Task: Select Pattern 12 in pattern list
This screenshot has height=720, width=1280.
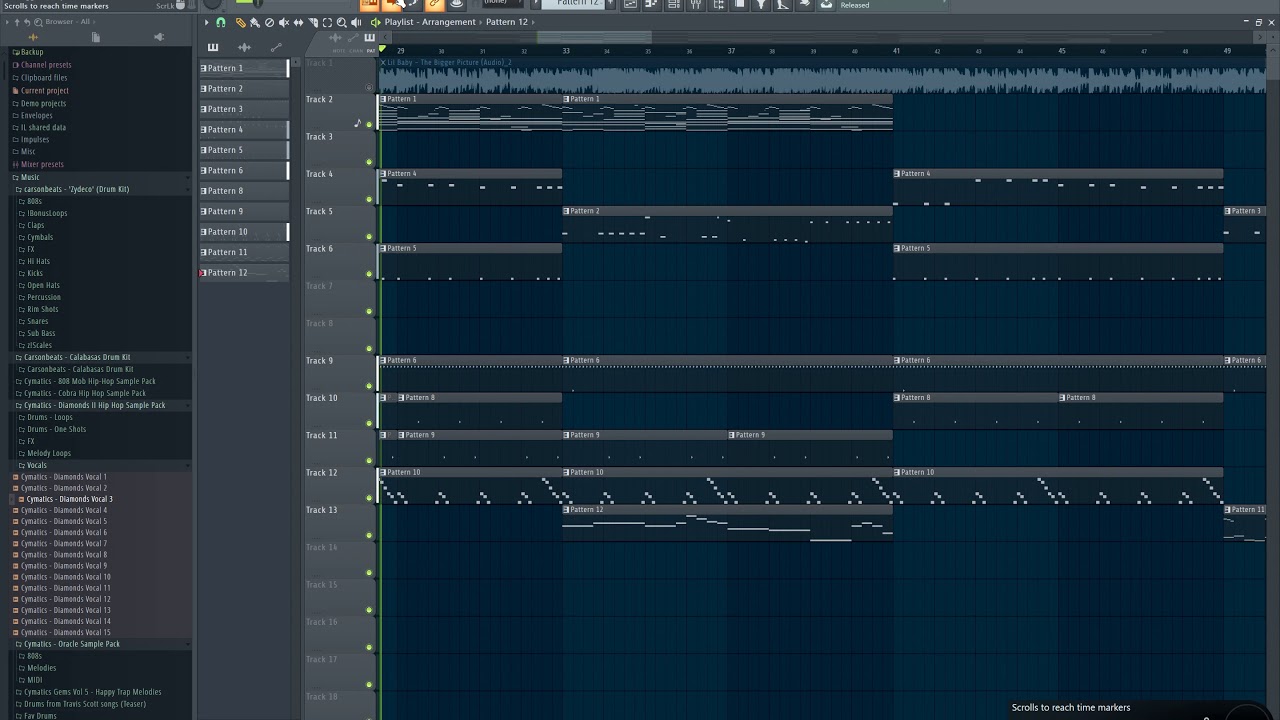Action: tap(244, 273)
